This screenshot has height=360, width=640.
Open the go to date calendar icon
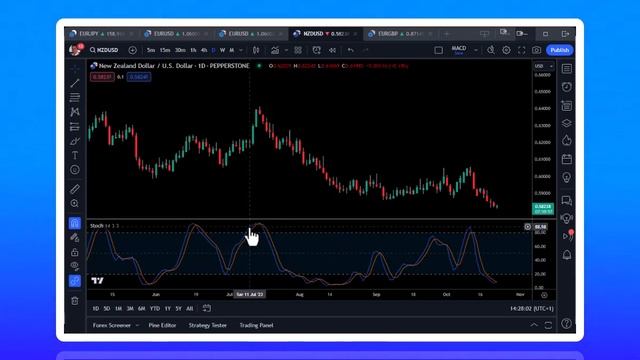pos(207,308)
